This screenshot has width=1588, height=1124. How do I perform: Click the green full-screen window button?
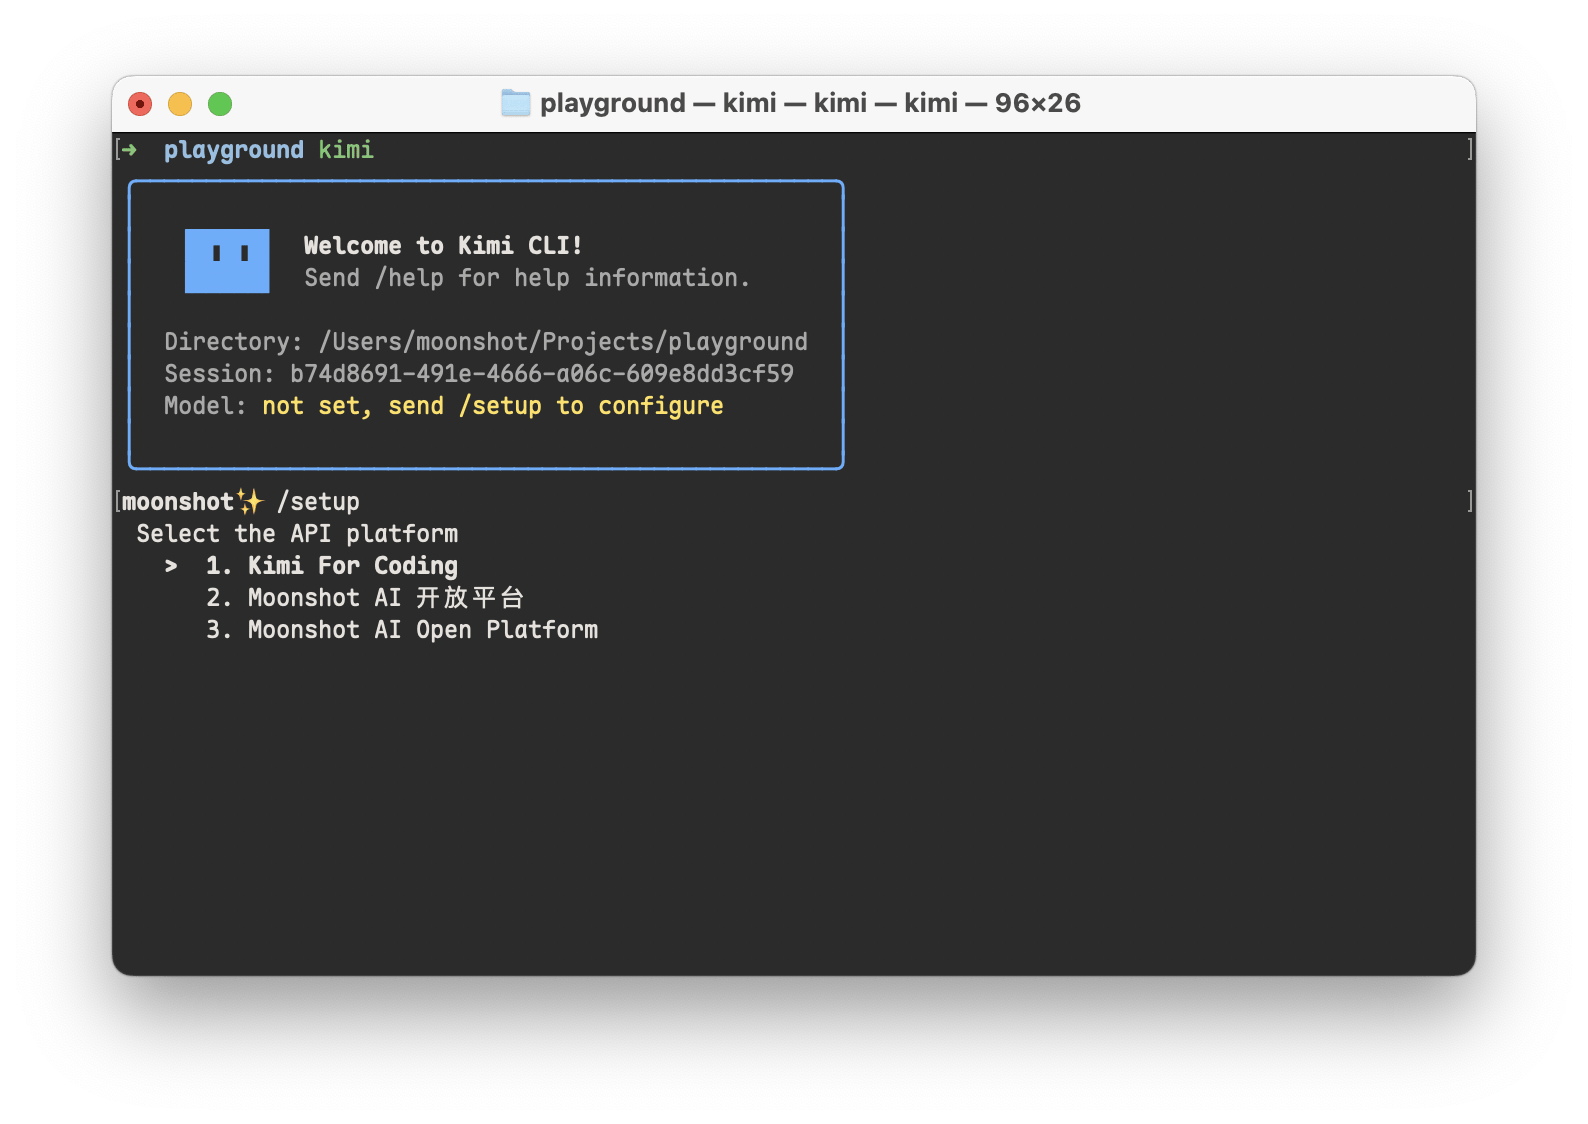(x=220, y=104)
